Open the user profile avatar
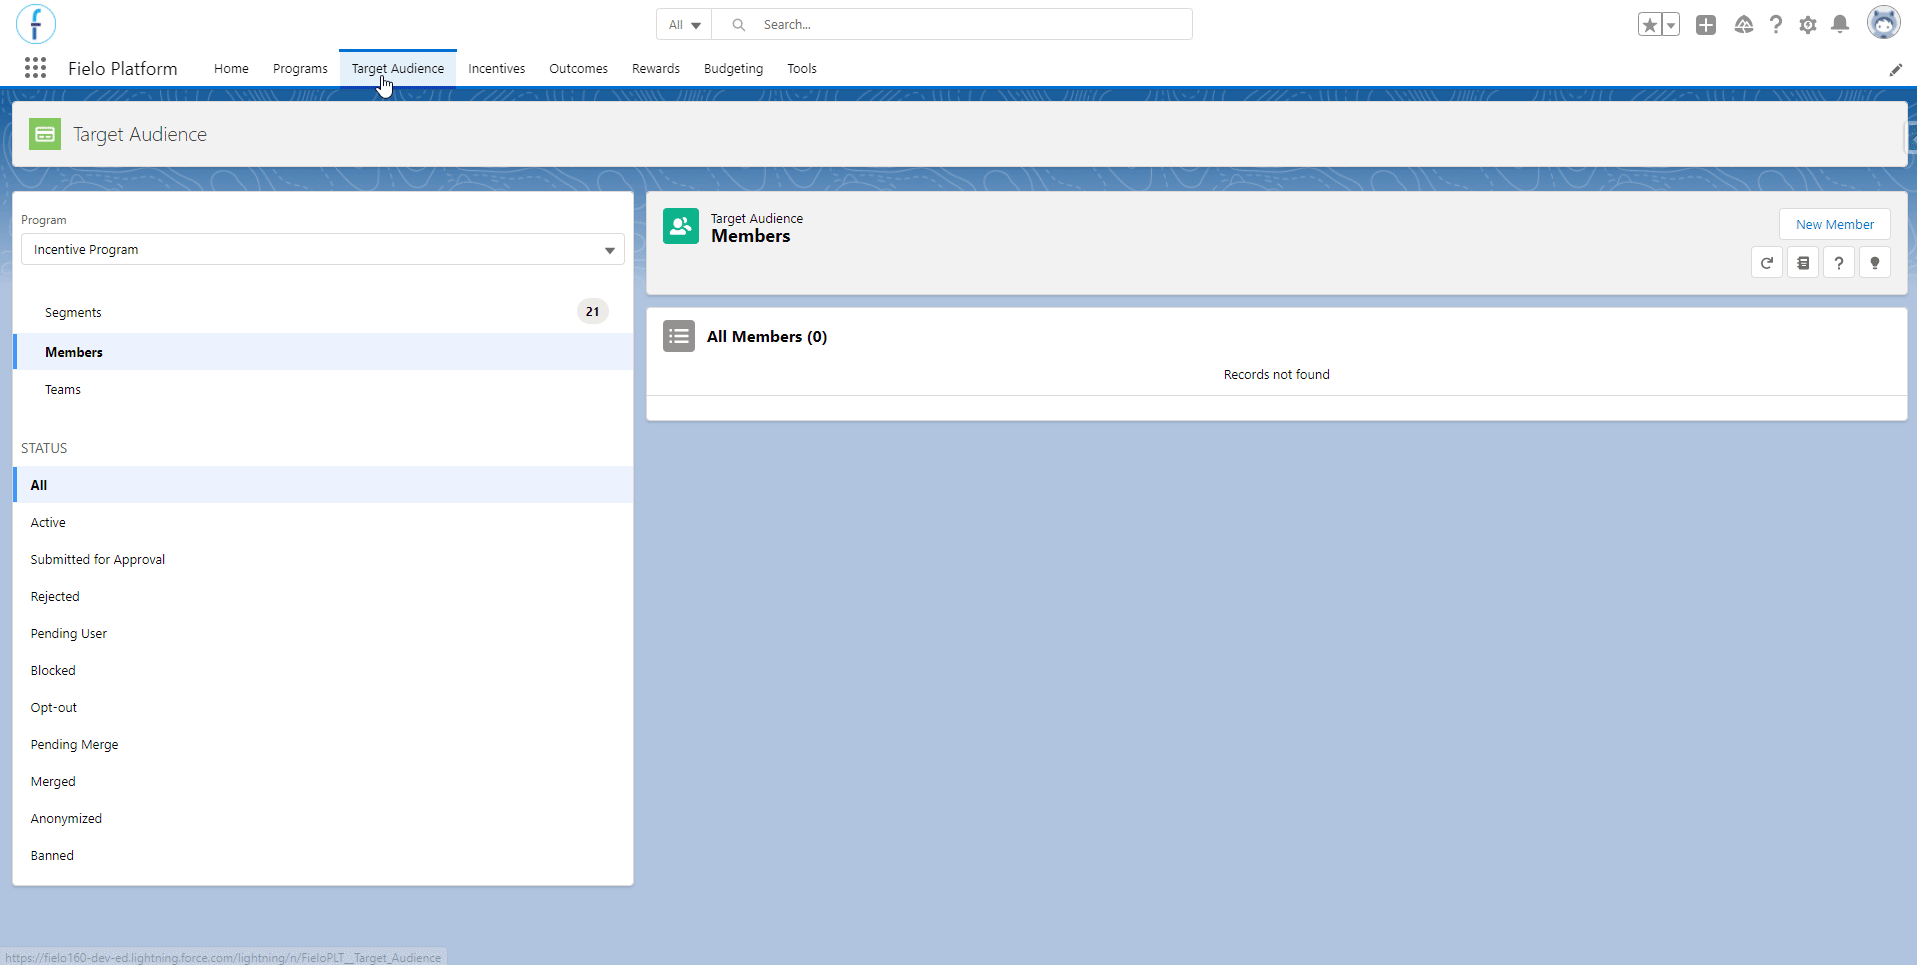This screenshot has width=1917, height=965. [x=1884, y=23]
